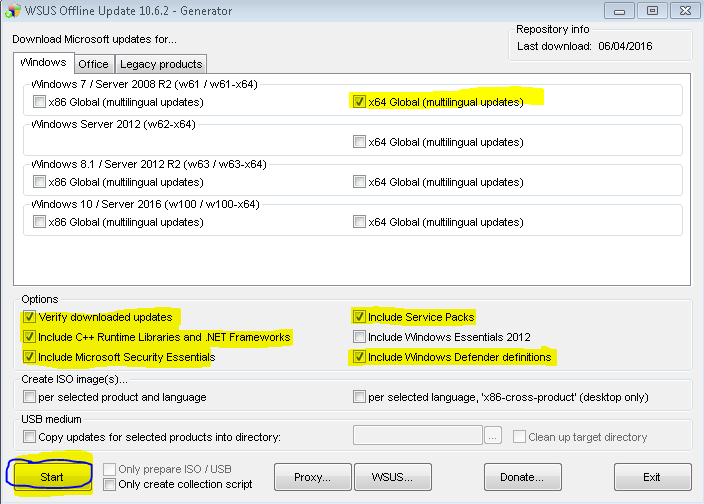Viewport: 704px width, 504px height.
Task: Toggle Include Windows Defender definitions
Action: click(x=359, y=357)
